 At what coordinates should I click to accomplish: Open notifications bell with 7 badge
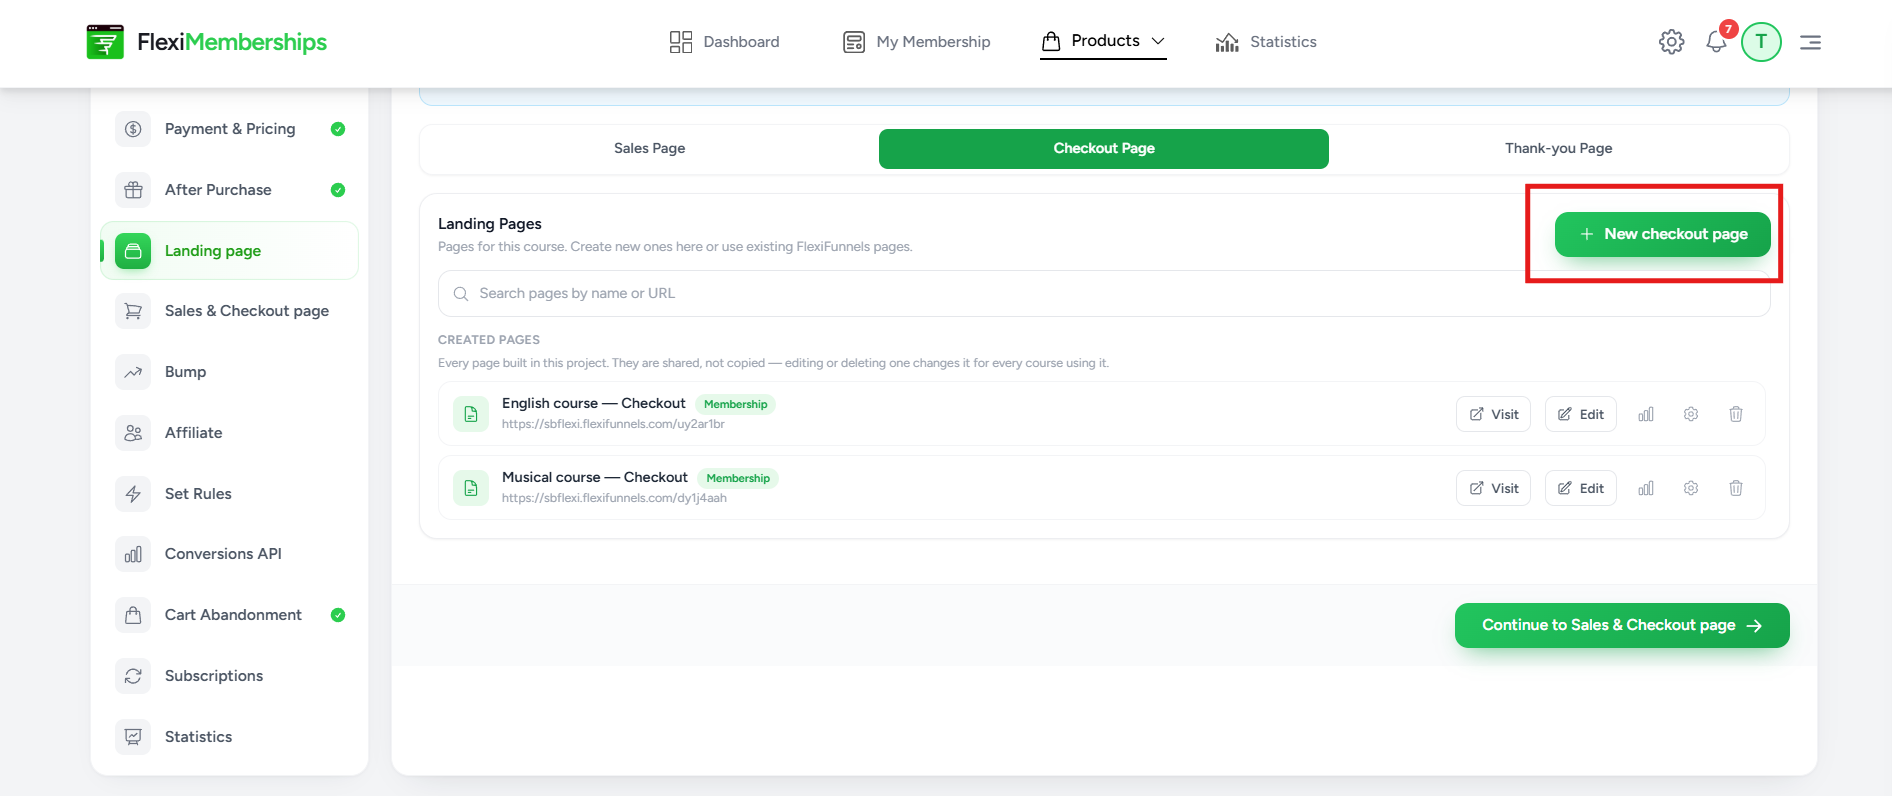[x=1717, y=41]
